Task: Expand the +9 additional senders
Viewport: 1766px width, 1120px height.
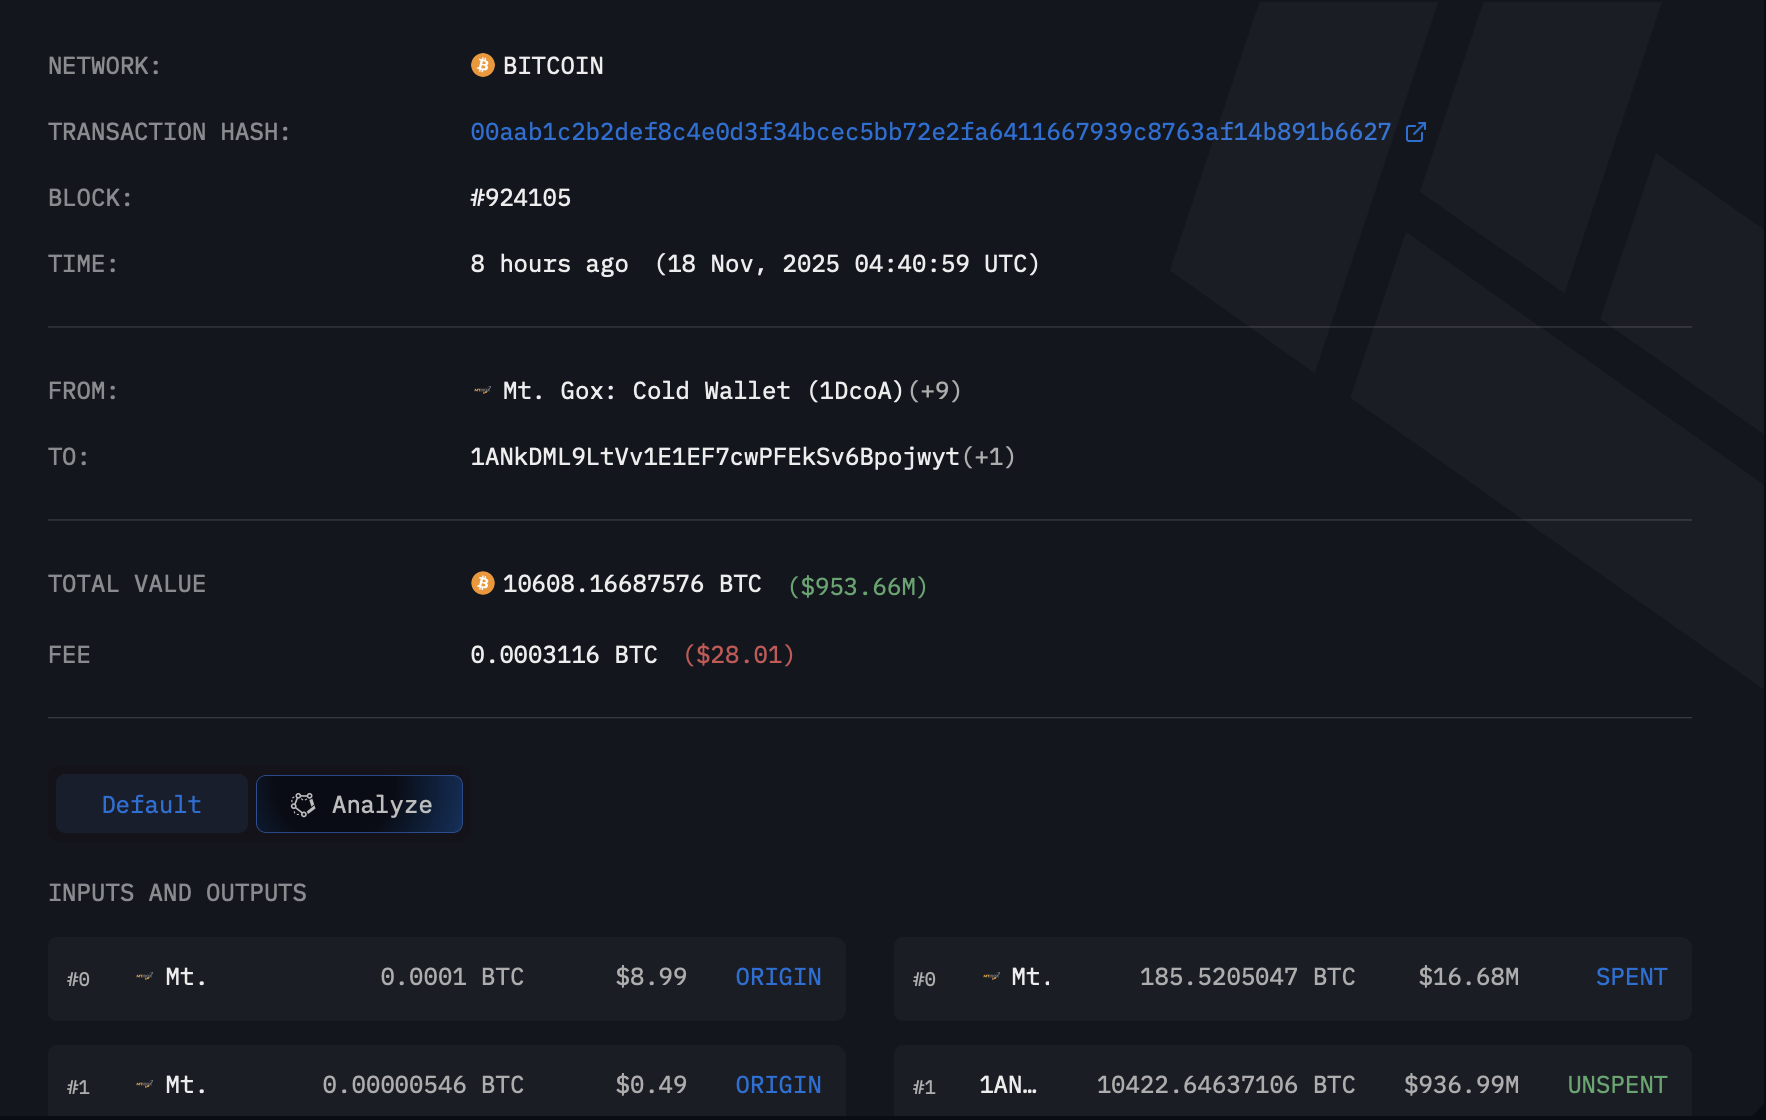Action: (935, 391)
